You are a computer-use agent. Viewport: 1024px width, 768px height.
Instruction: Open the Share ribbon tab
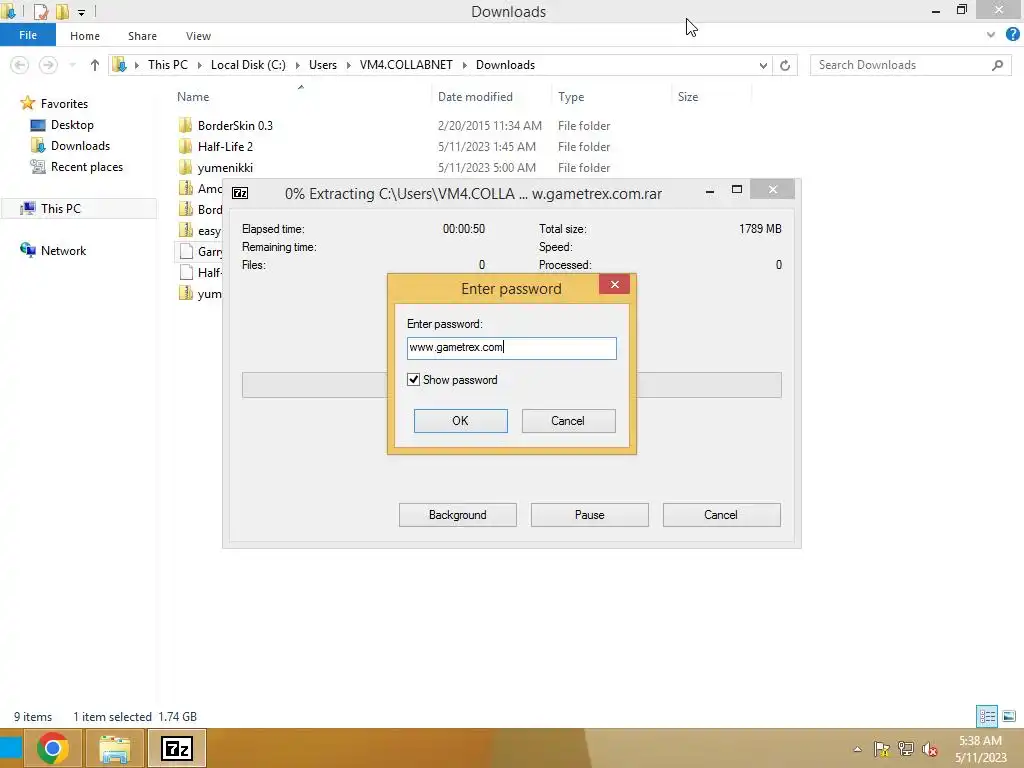142,36
